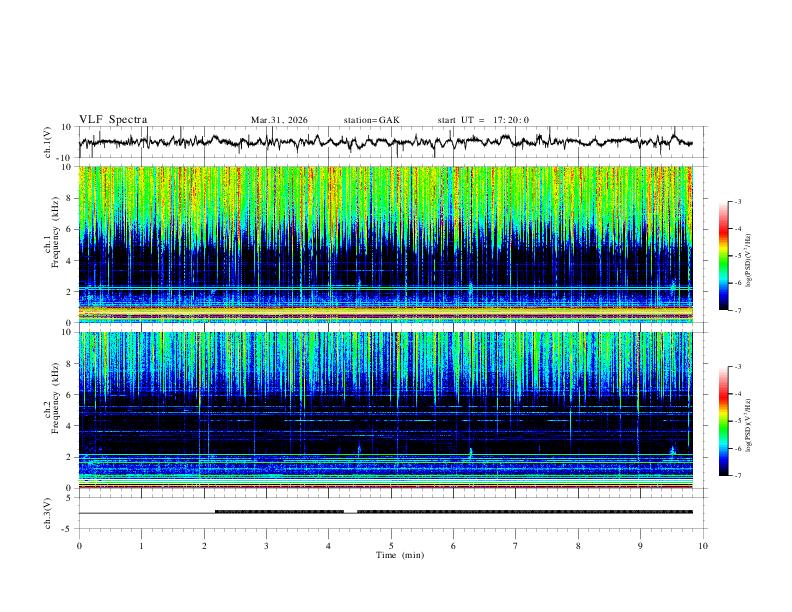Viewport: 792px width, 612px height.
Task: Click time axis tick label "2"
Action: [204, 546]
